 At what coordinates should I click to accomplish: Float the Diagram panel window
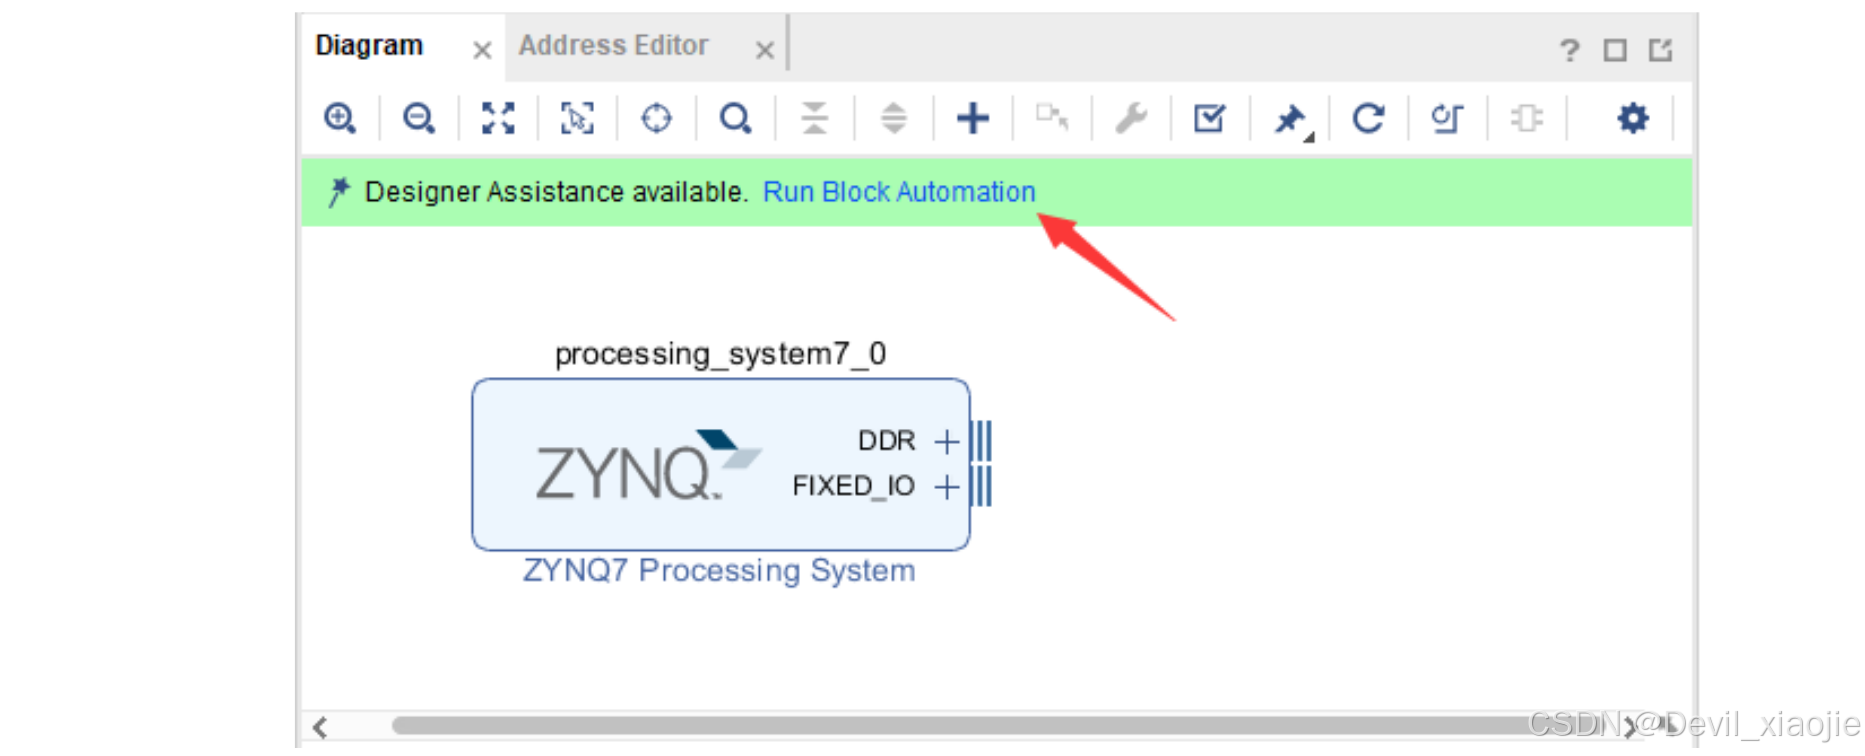(1660, 50)
